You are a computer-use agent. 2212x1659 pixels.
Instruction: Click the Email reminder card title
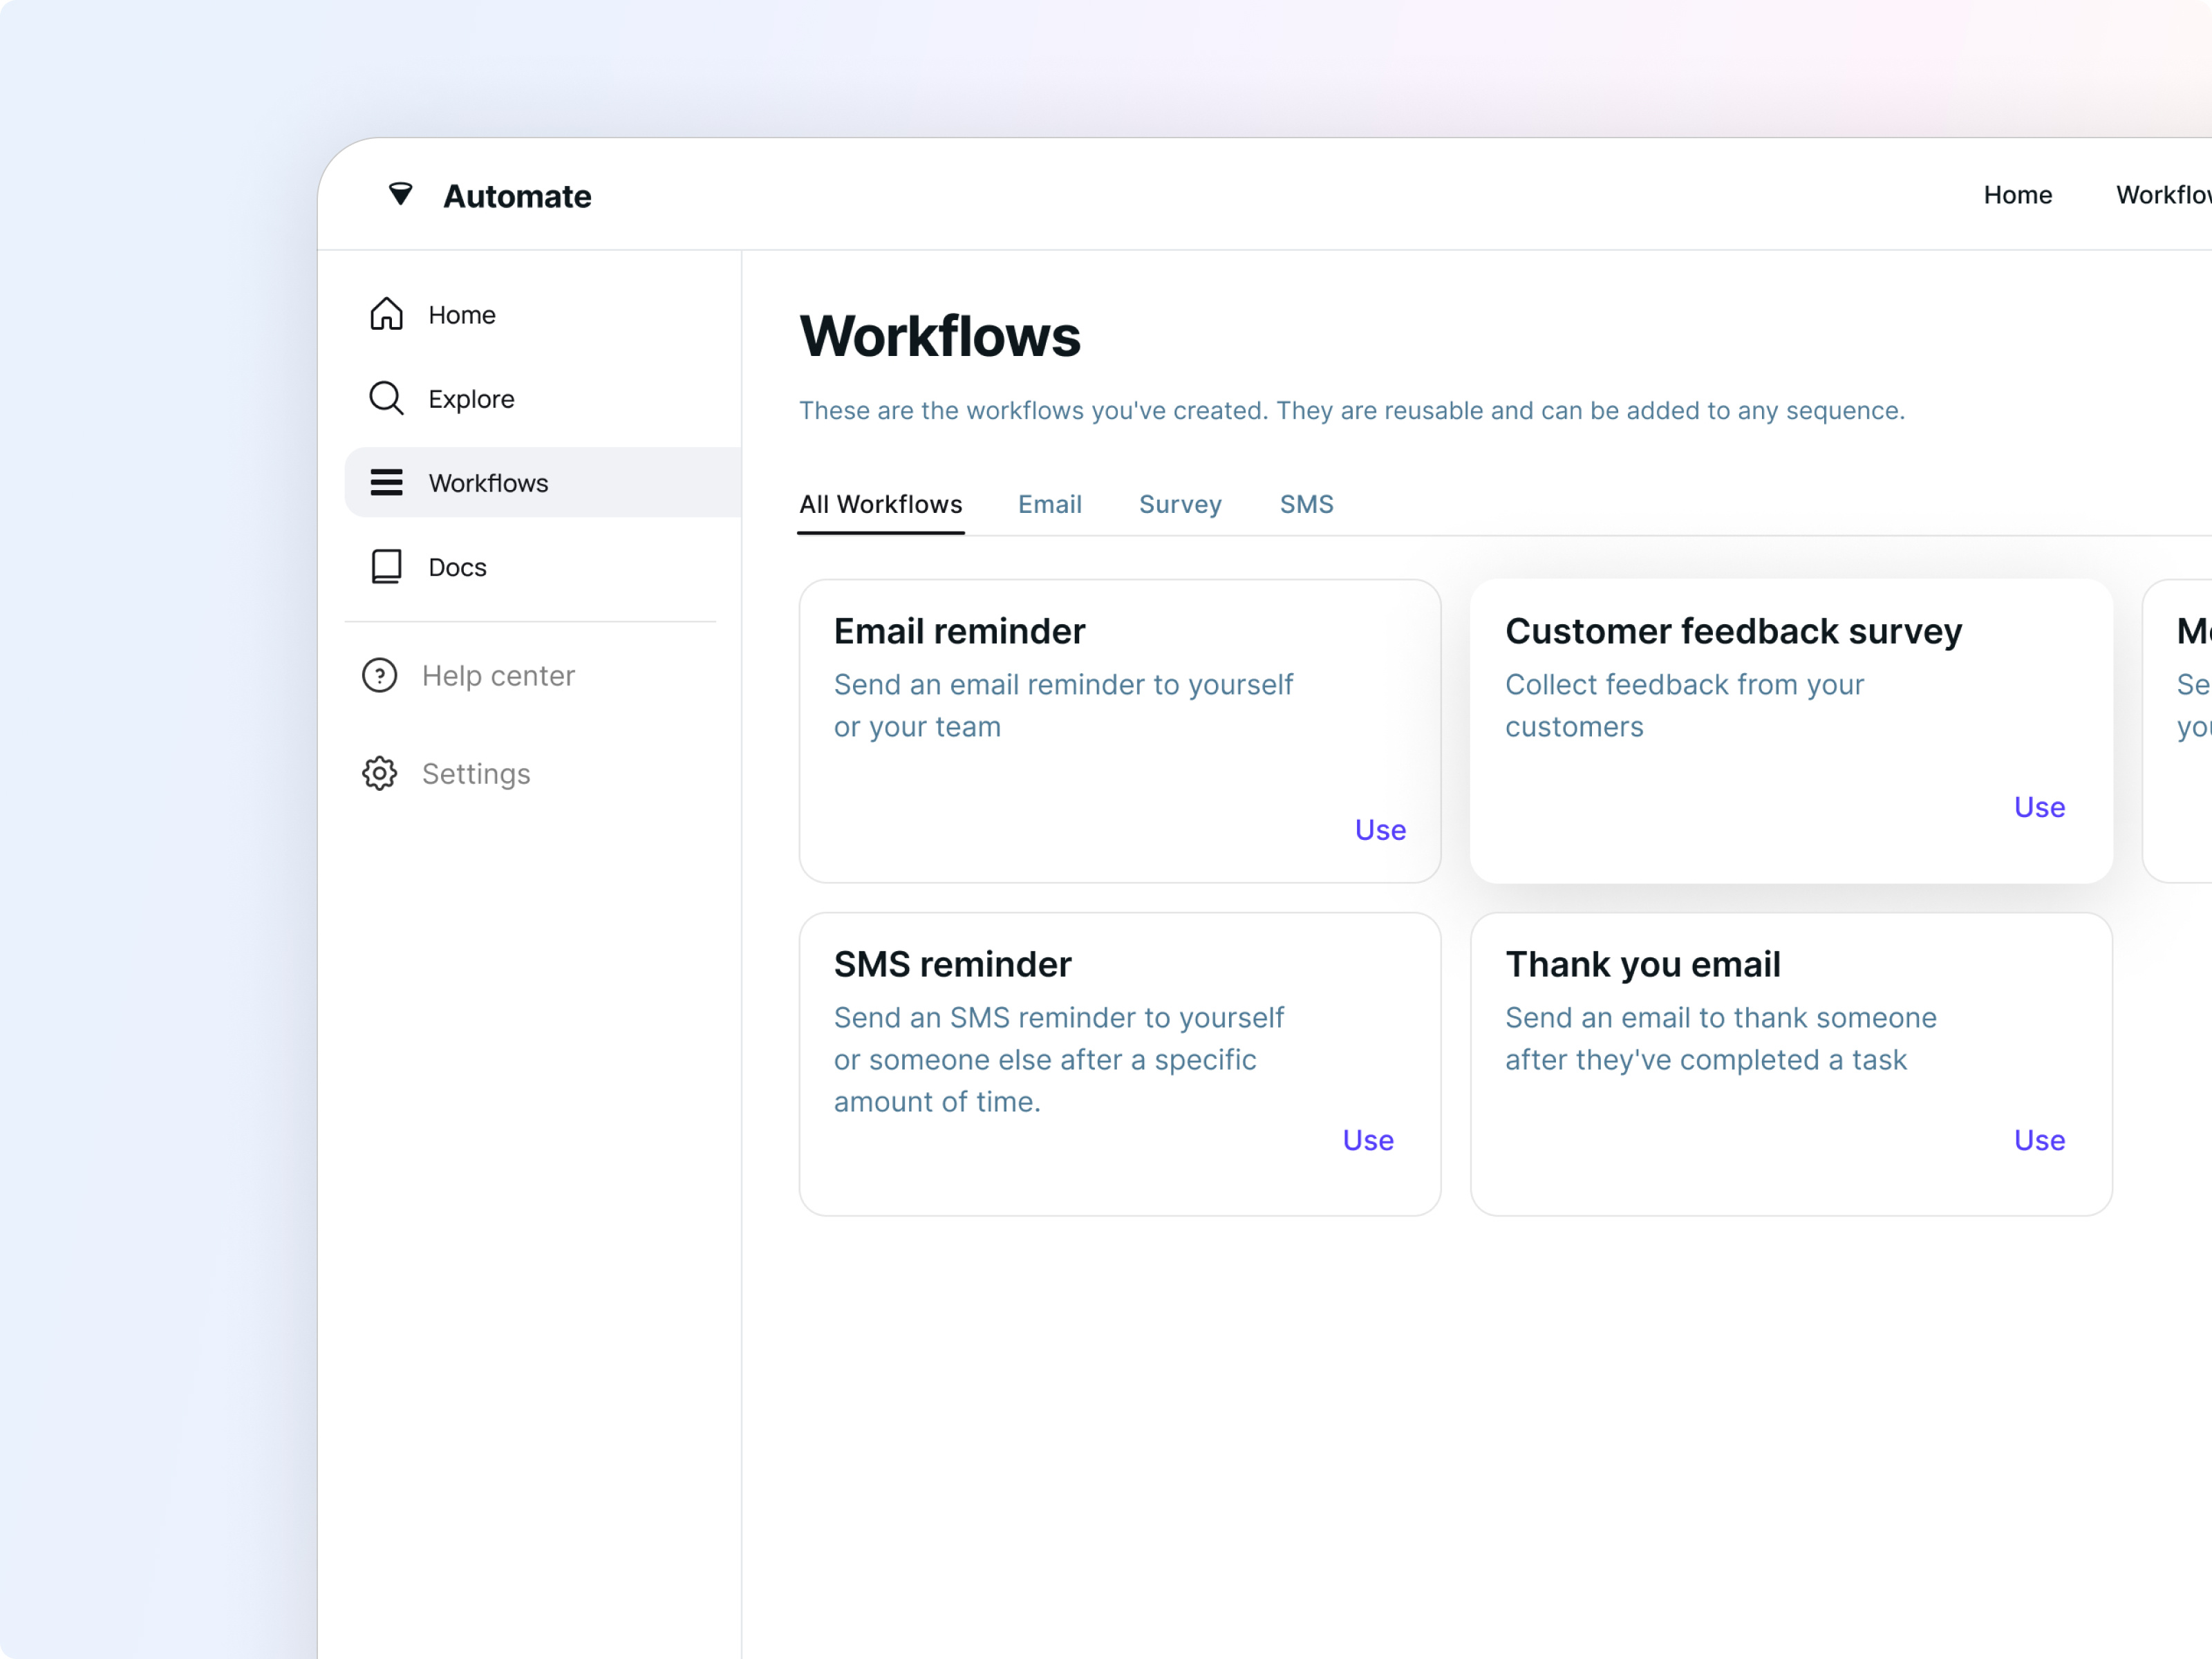tap(959, 630)
